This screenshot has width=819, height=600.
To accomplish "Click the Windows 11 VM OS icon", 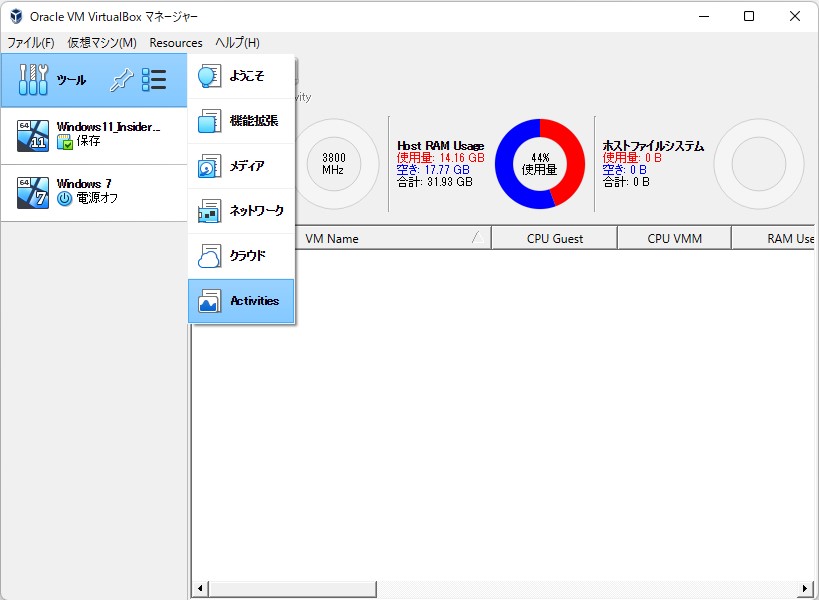I will pos(33,136).
